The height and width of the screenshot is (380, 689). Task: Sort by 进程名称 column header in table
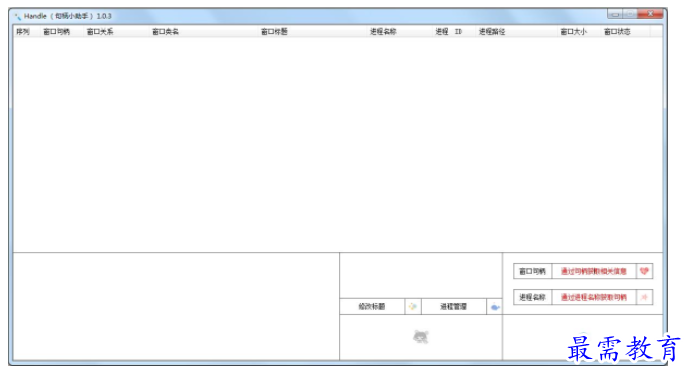coord(399,32)
